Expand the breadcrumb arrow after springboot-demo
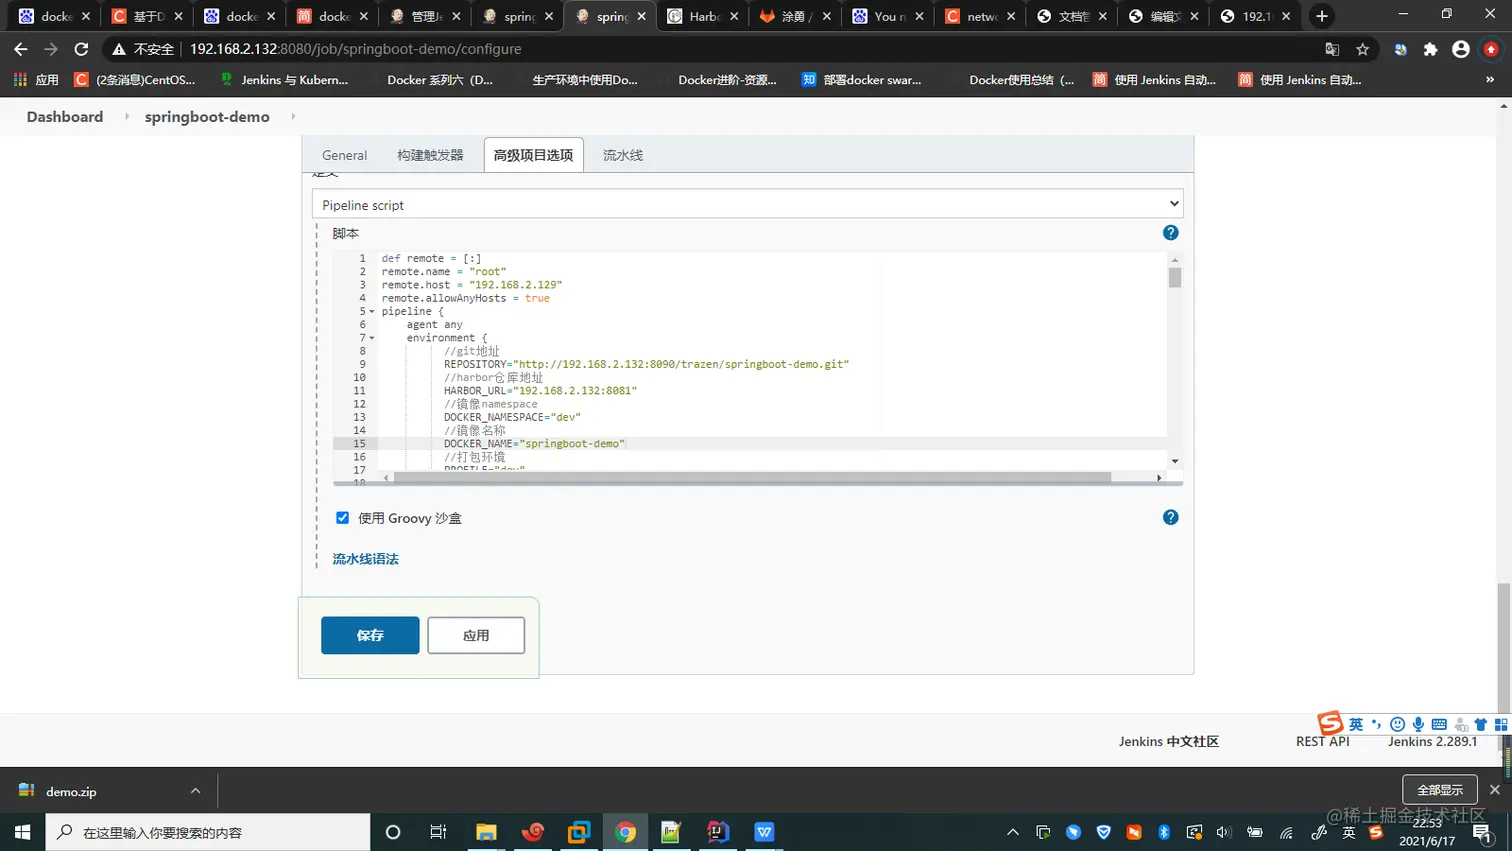The width and height of the screenshot is (1512, 851). pyautogui.click(x=293, y=117)
